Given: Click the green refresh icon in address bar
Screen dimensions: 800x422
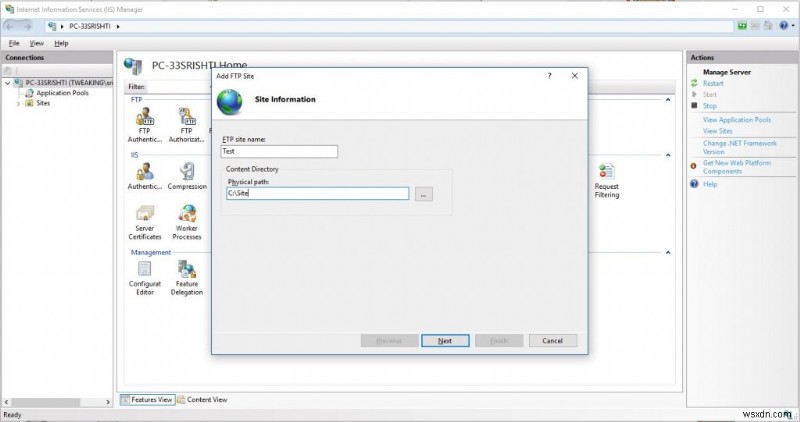Looking at the screenshot, I should click(742, 26).
